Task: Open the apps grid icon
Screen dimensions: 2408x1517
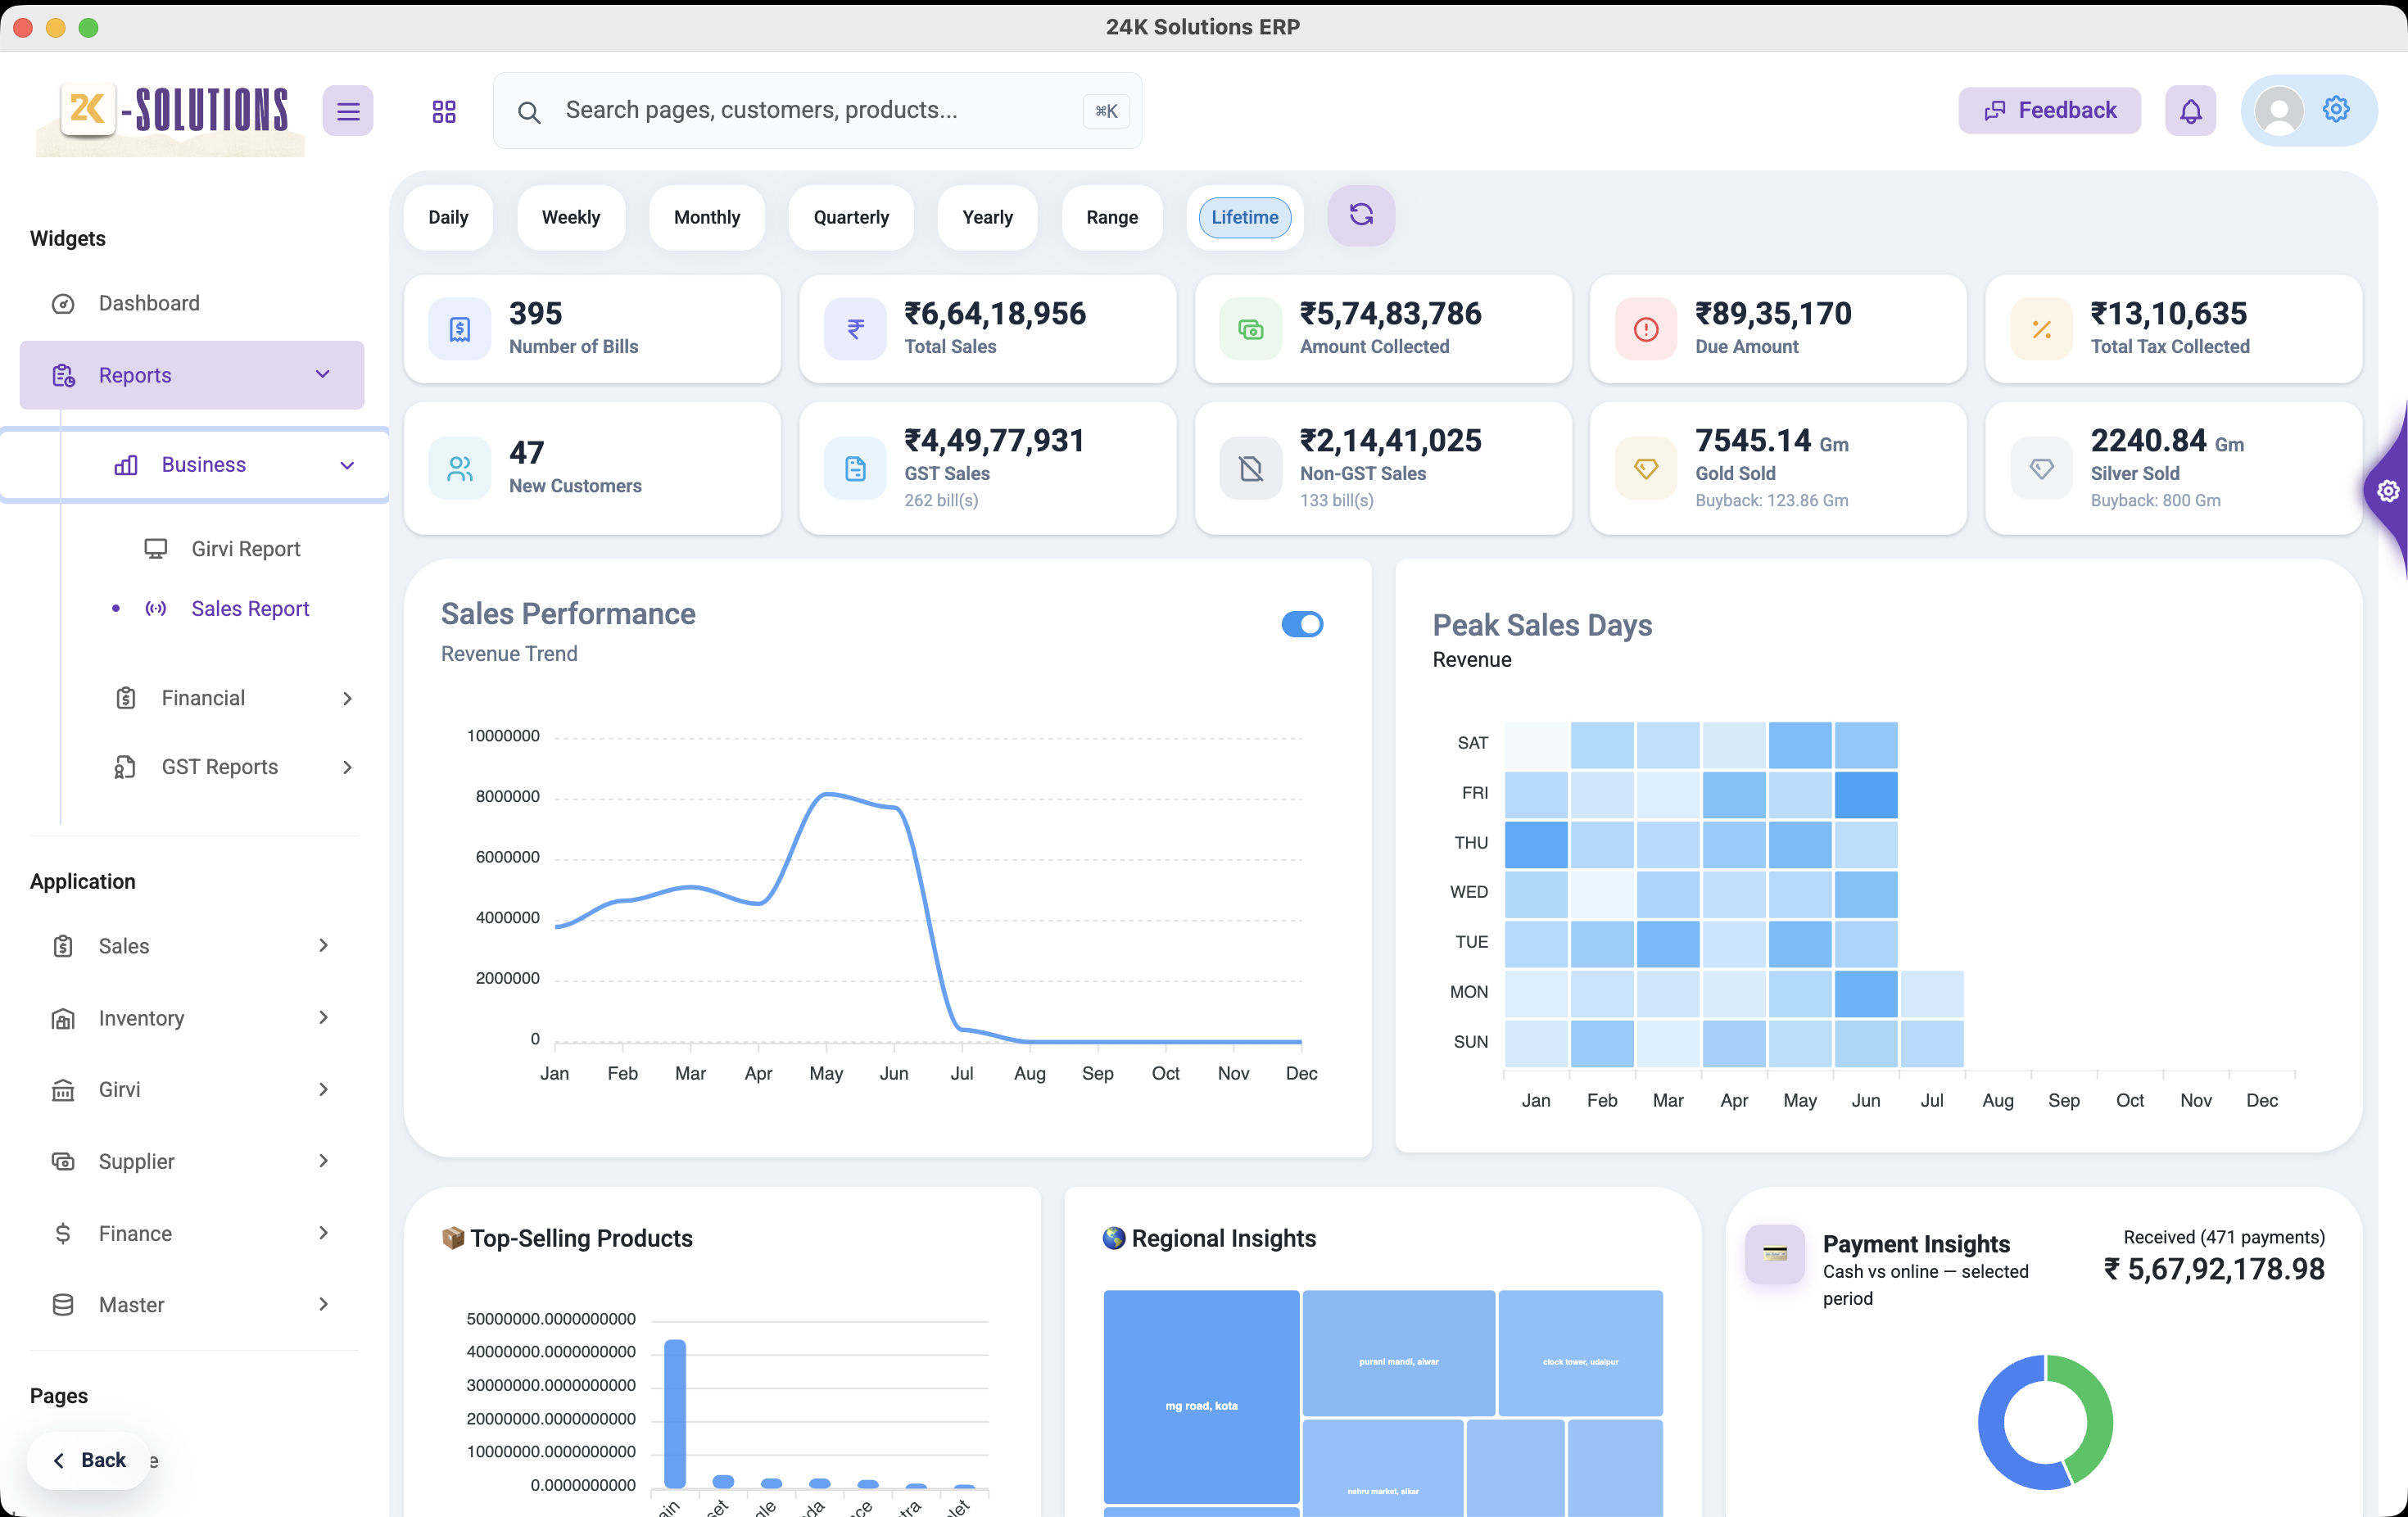Action: [444, 111]
